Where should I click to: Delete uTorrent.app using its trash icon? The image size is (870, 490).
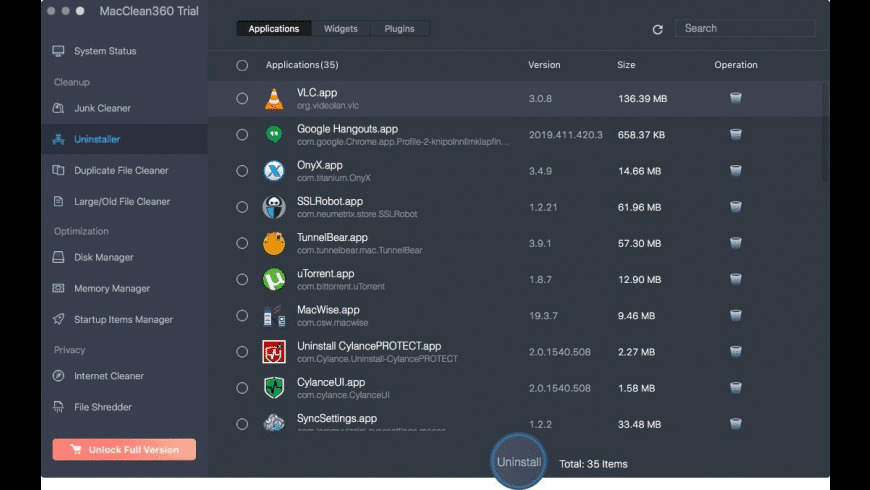coord(735,279)
